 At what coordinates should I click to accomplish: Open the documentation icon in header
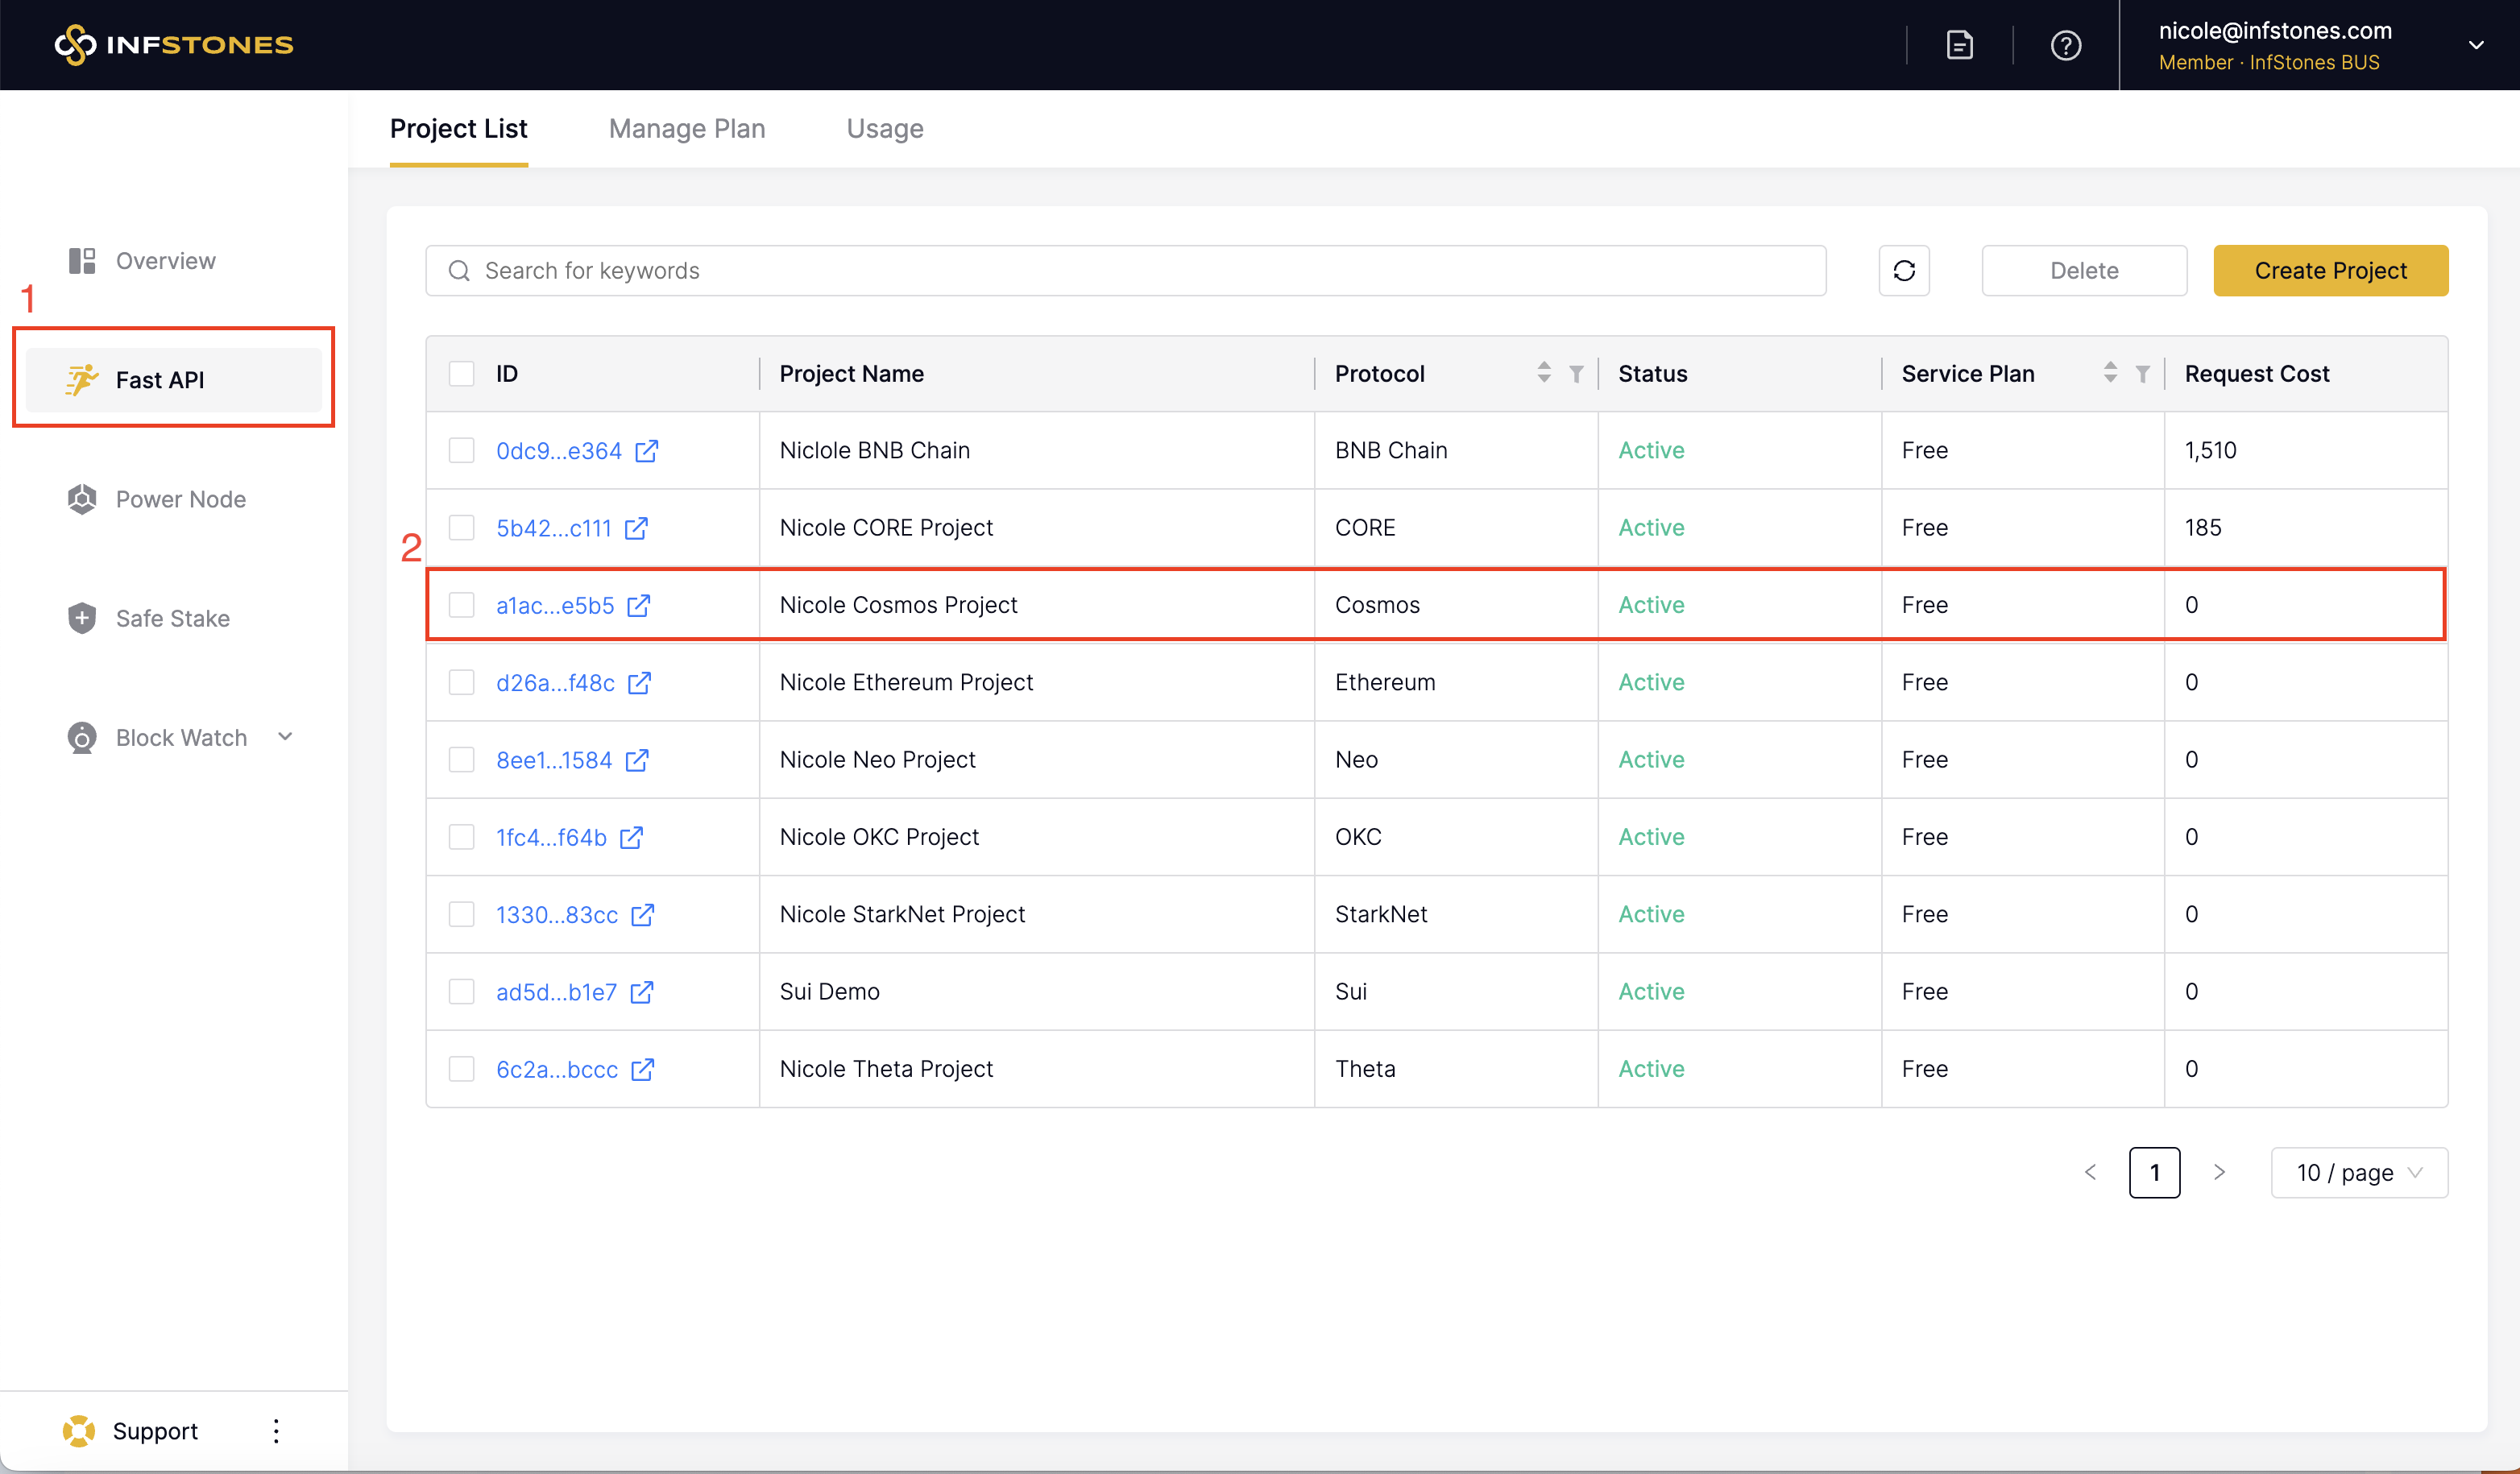tap(1959, 45)
